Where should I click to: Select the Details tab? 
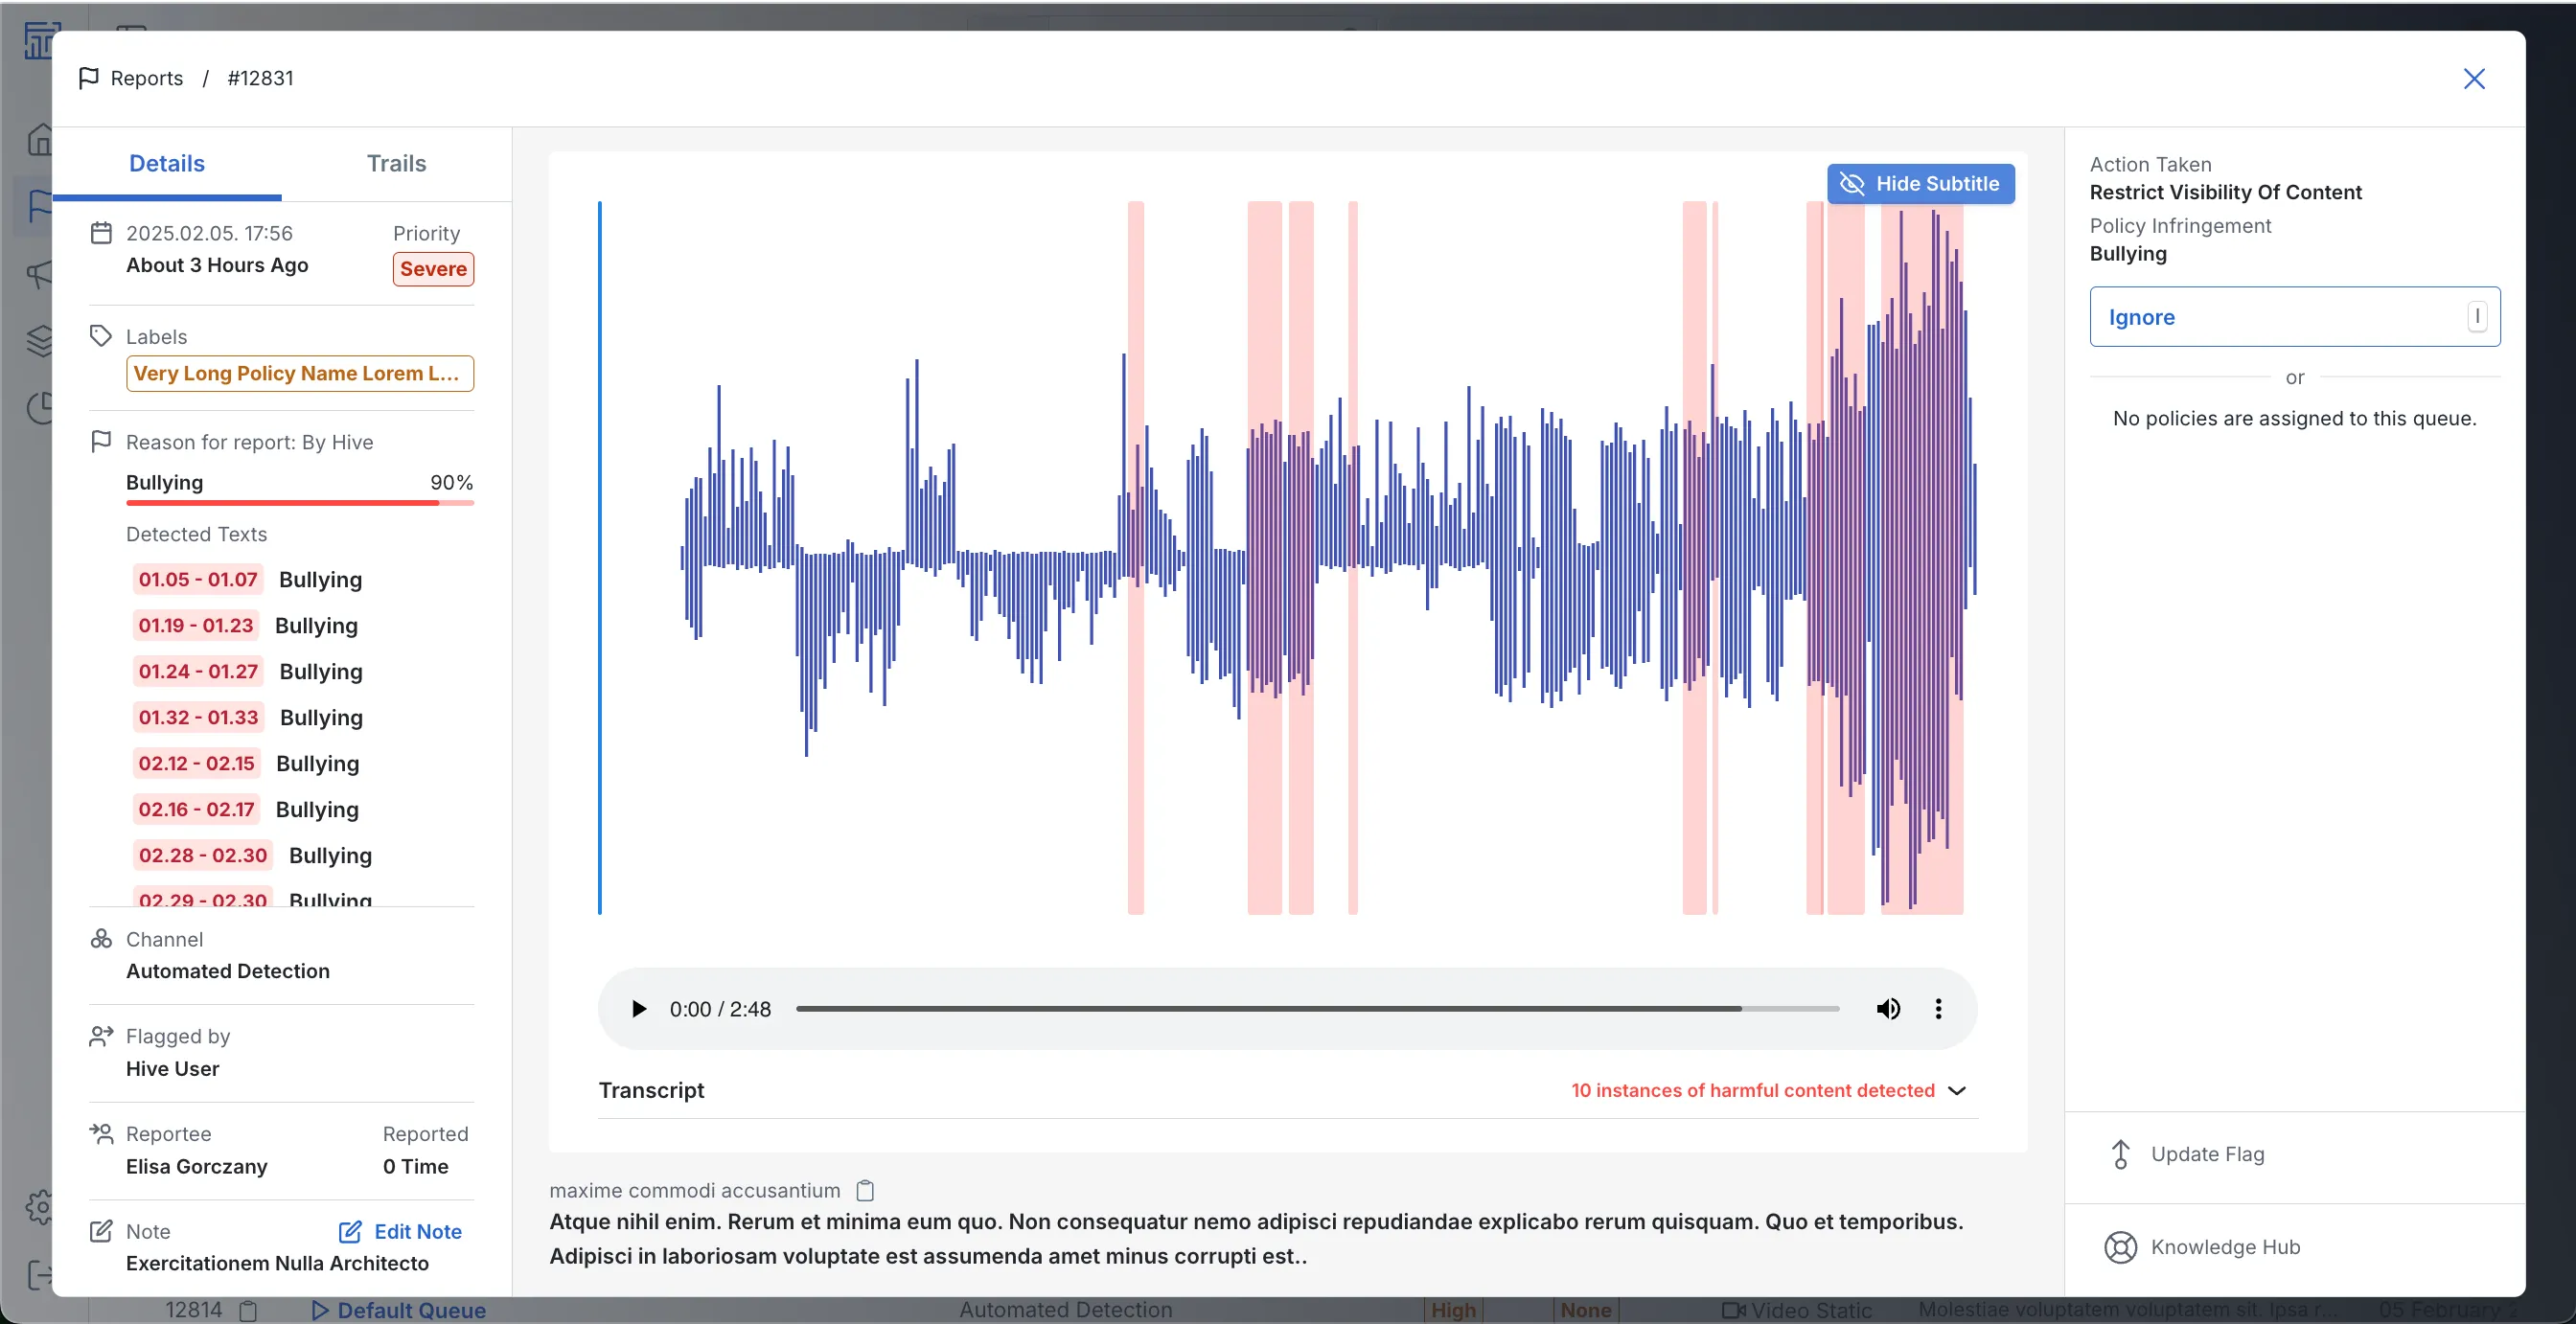167,163
